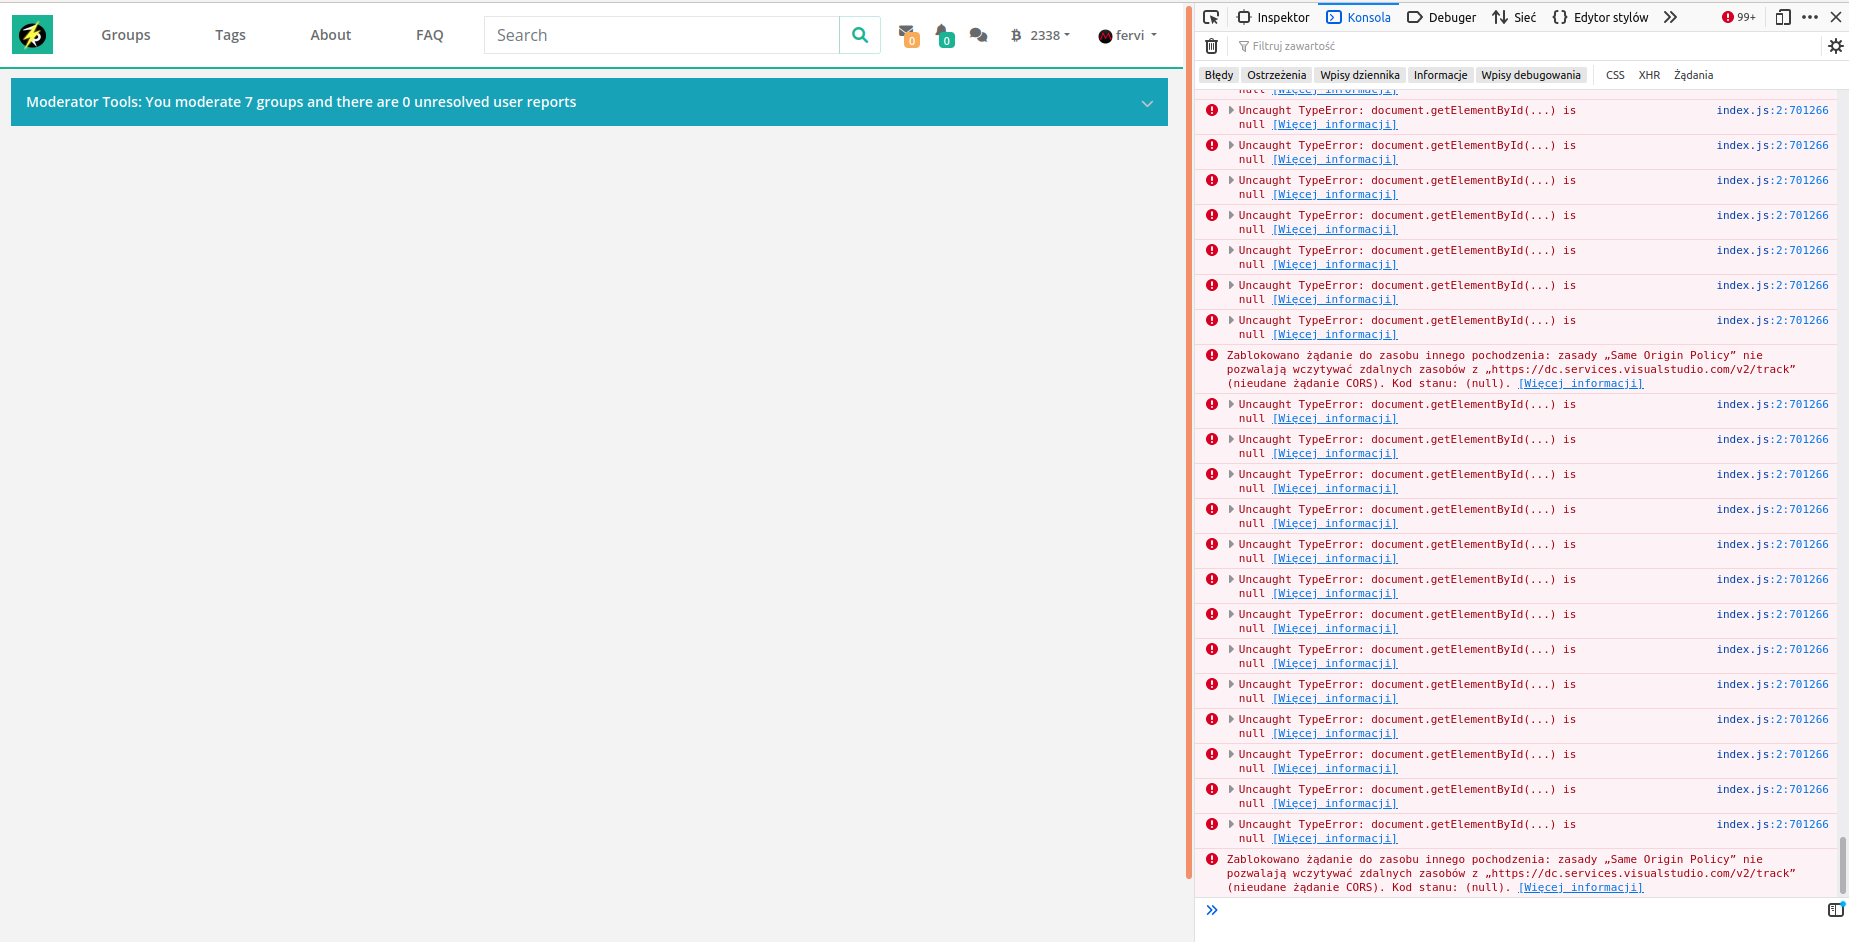Viewport: 1849px width, 942px height.
Task: Open the FAQ page
Action: [430, 35]
